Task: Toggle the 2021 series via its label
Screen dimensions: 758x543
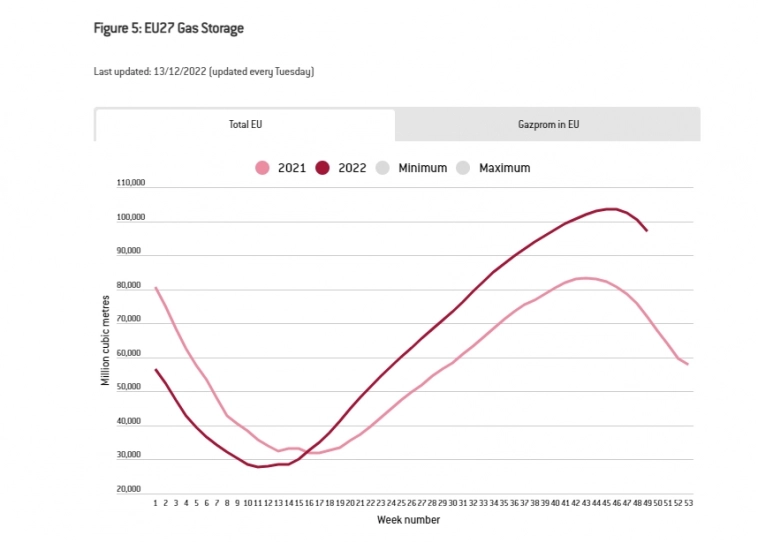Action: click(x=291, y=168)
